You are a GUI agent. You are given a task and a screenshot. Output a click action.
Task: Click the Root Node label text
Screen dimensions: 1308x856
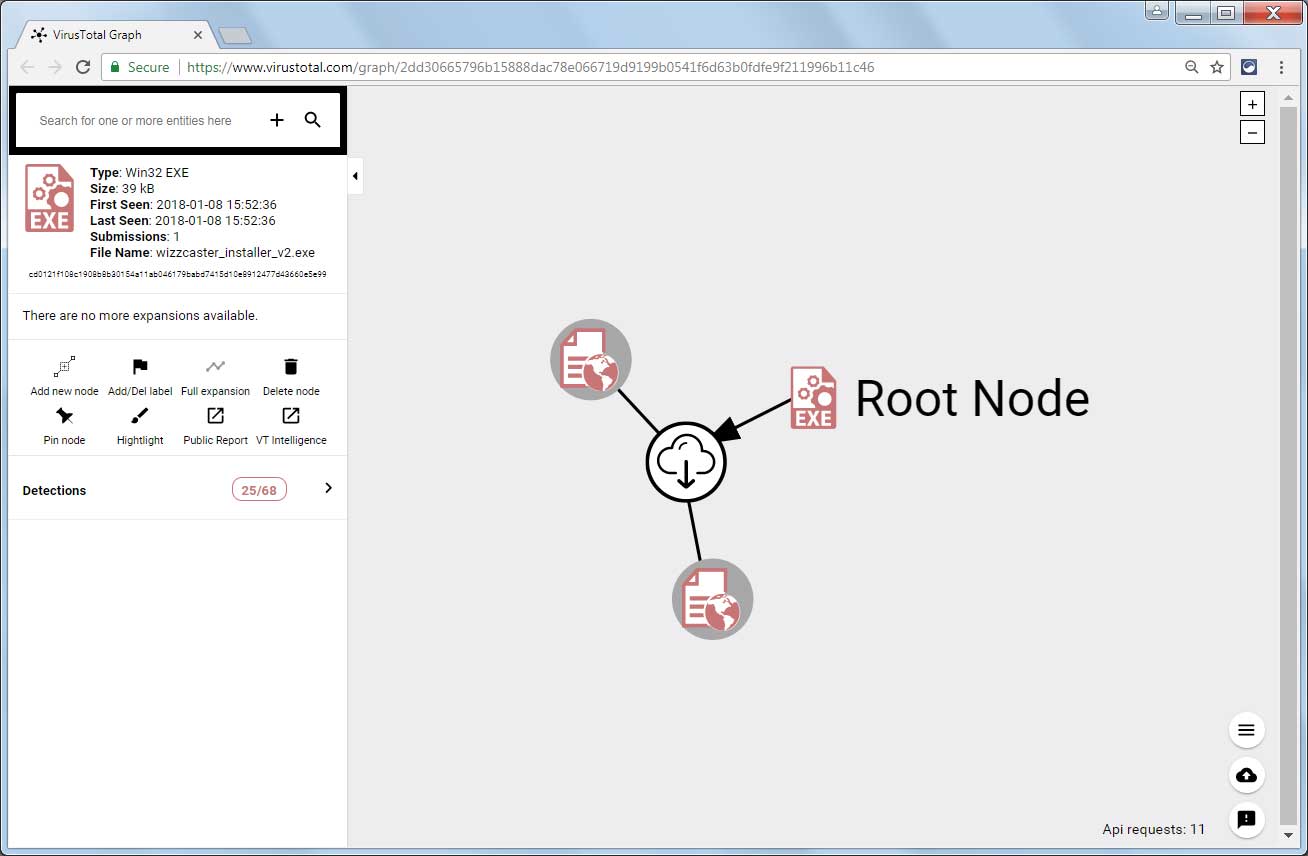pyautogui.click(x=972, y=398)
